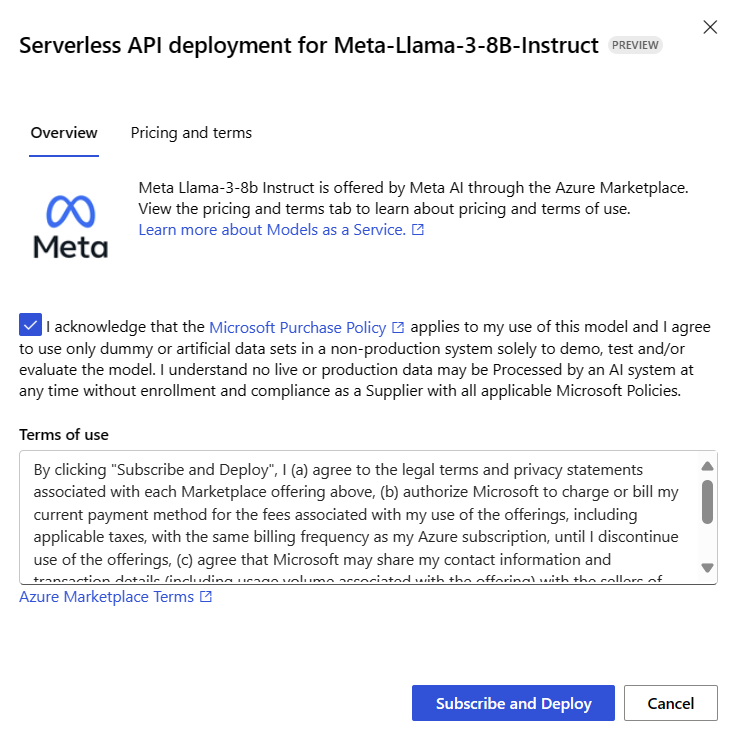Click the Terms of use scrollbar thumb
Screen dimensions: 737x729
click(707, 502)
